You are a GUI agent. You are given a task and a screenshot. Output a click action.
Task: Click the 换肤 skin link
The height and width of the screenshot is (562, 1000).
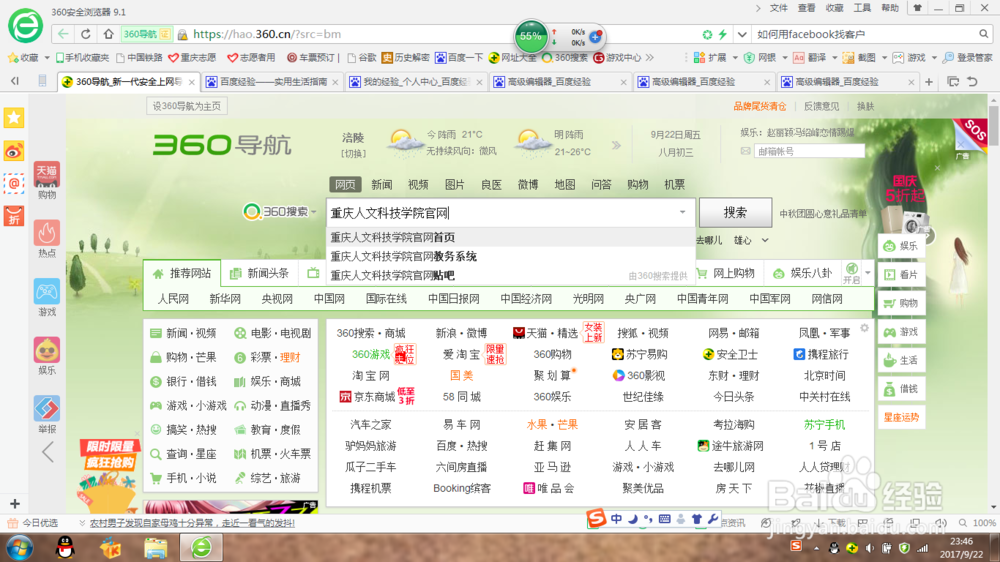(x=865, y=107)
